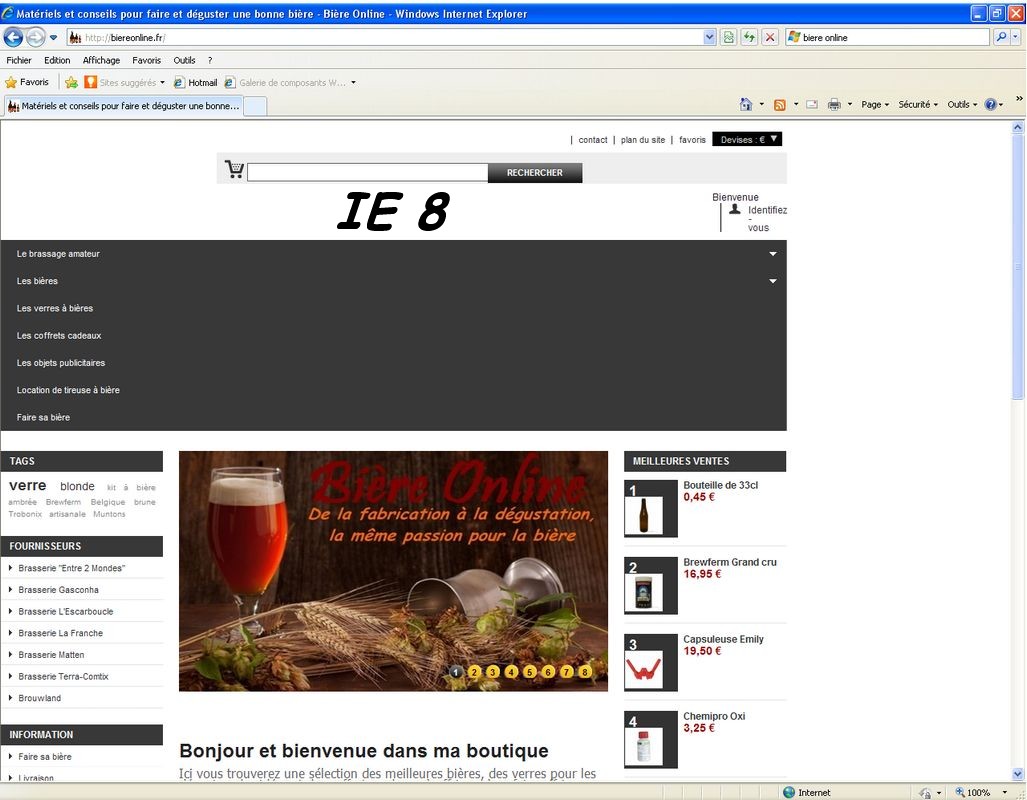
Task: Click the Hotmail favorites link
Action: [195, 83]
